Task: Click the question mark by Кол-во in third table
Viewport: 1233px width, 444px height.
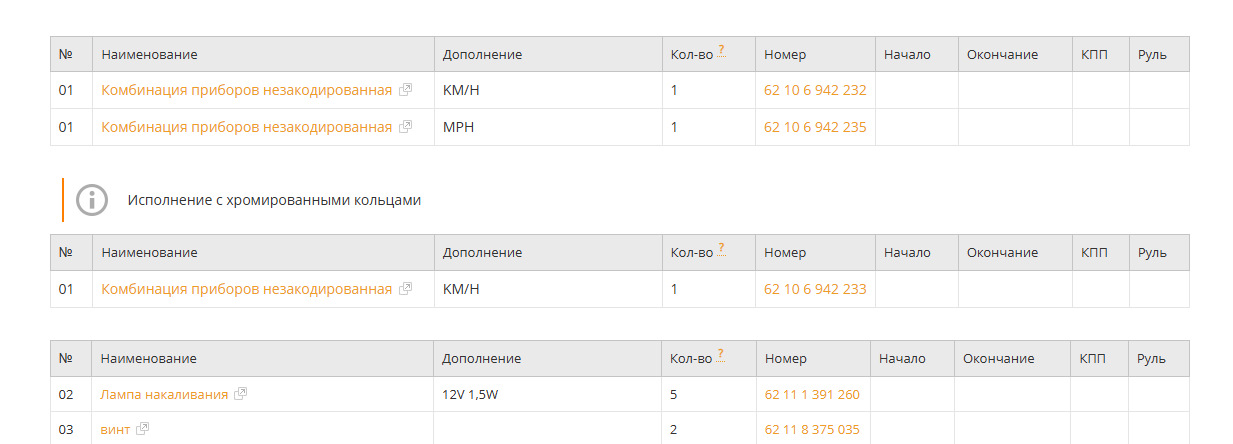Action: pyautogui.click(x=721, y=354)
